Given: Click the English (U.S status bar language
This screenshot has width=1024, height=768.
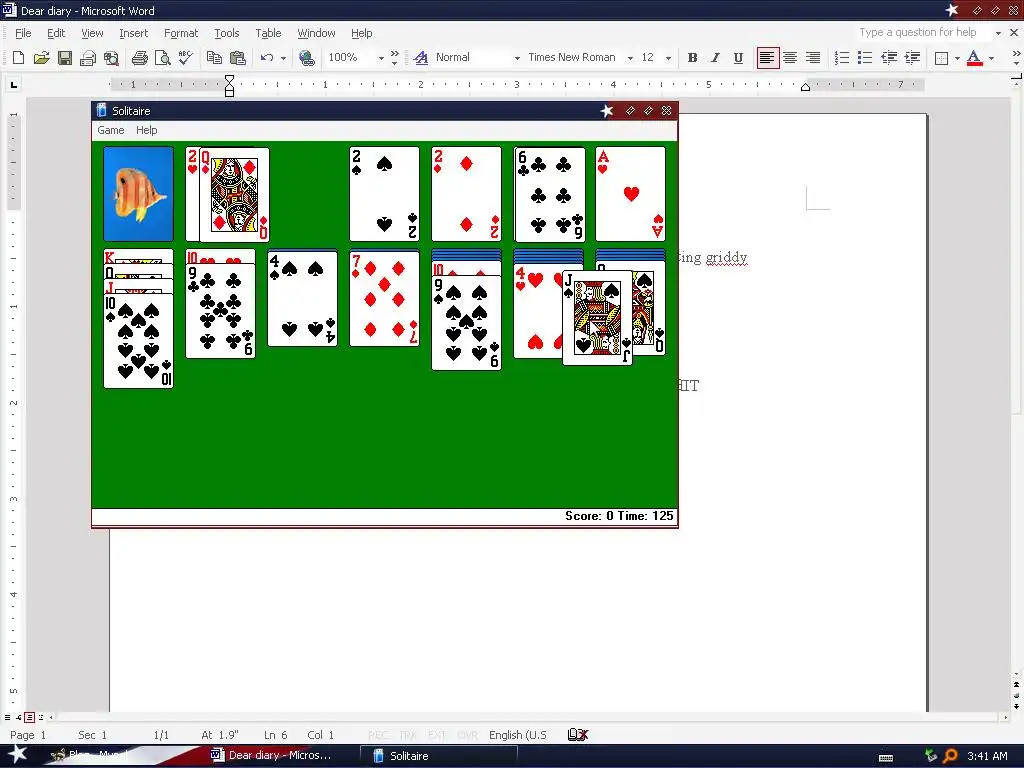Looking at the screenshot, I should point(518,735).
